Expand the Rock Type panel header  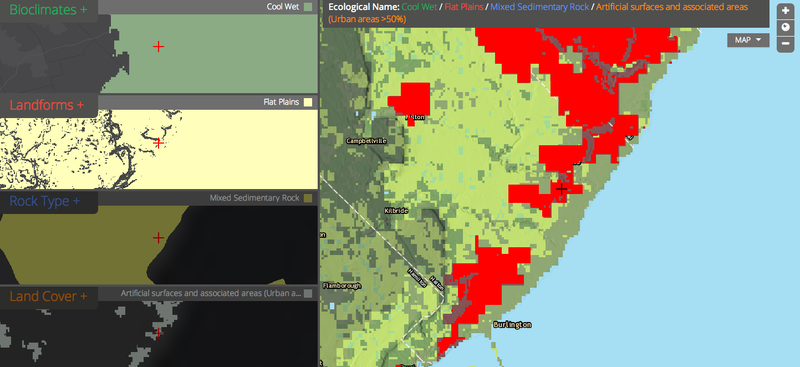coord(44,201)
